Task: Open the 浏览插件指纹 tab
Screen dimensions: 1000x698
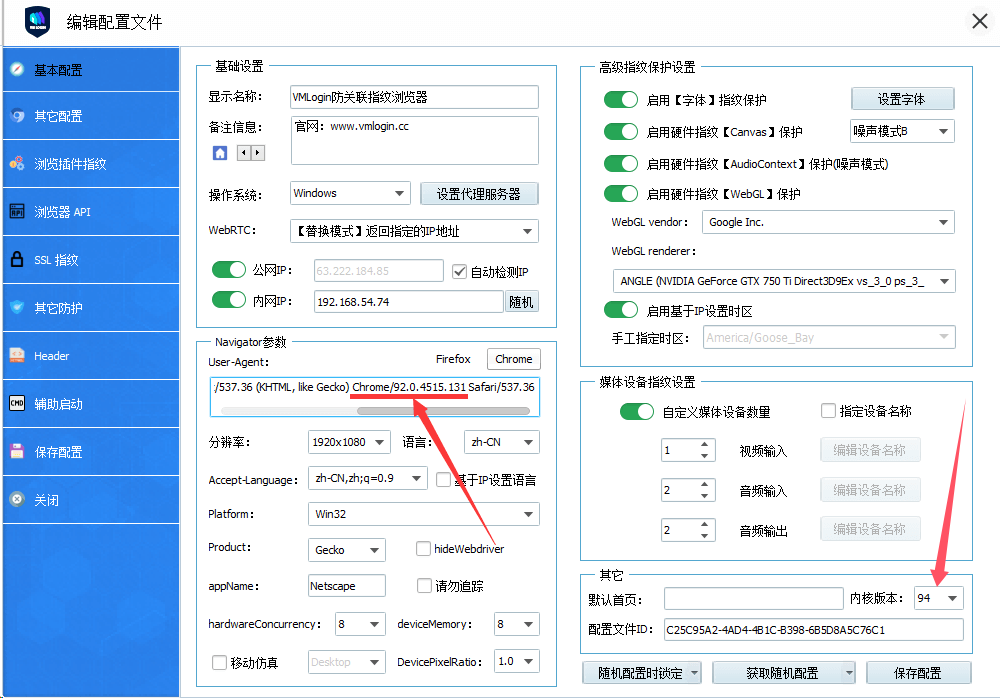Action: pos(91,164)
